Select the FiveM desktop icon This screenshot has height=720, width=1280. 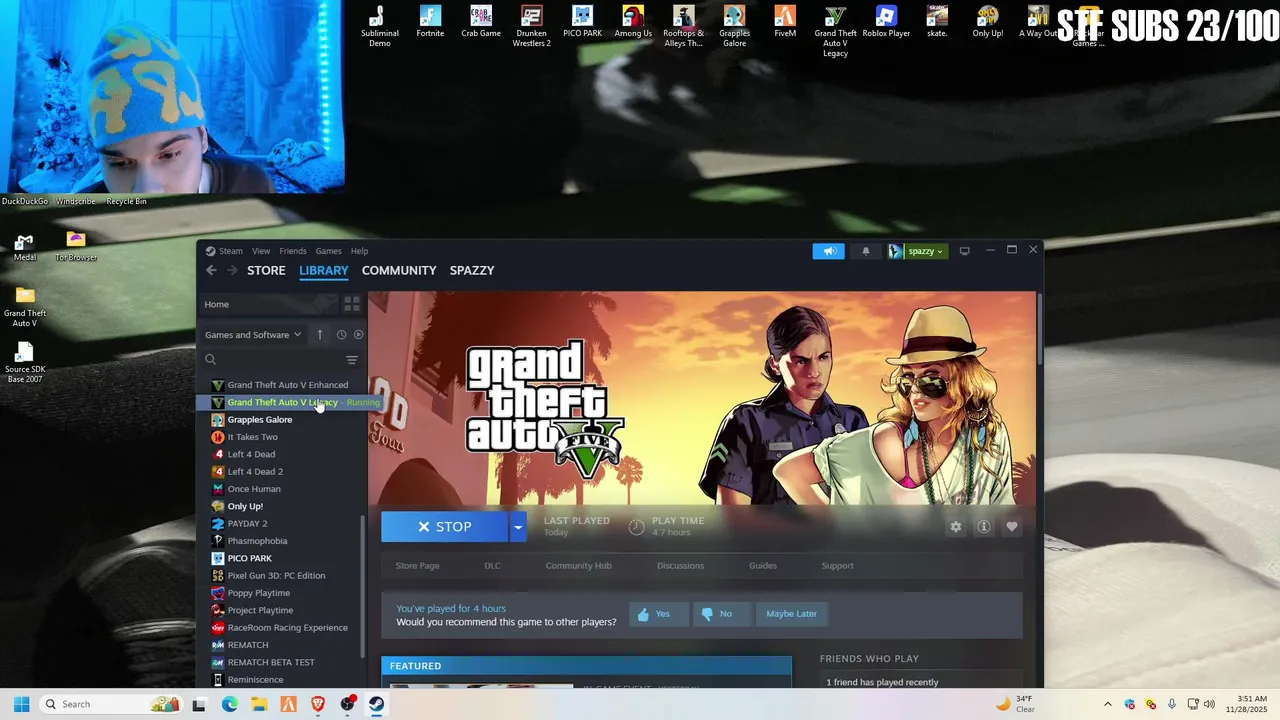click(785, 22)
